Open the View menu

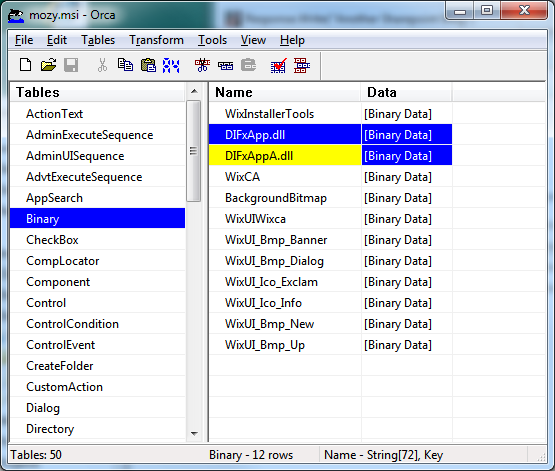[253, 40]
